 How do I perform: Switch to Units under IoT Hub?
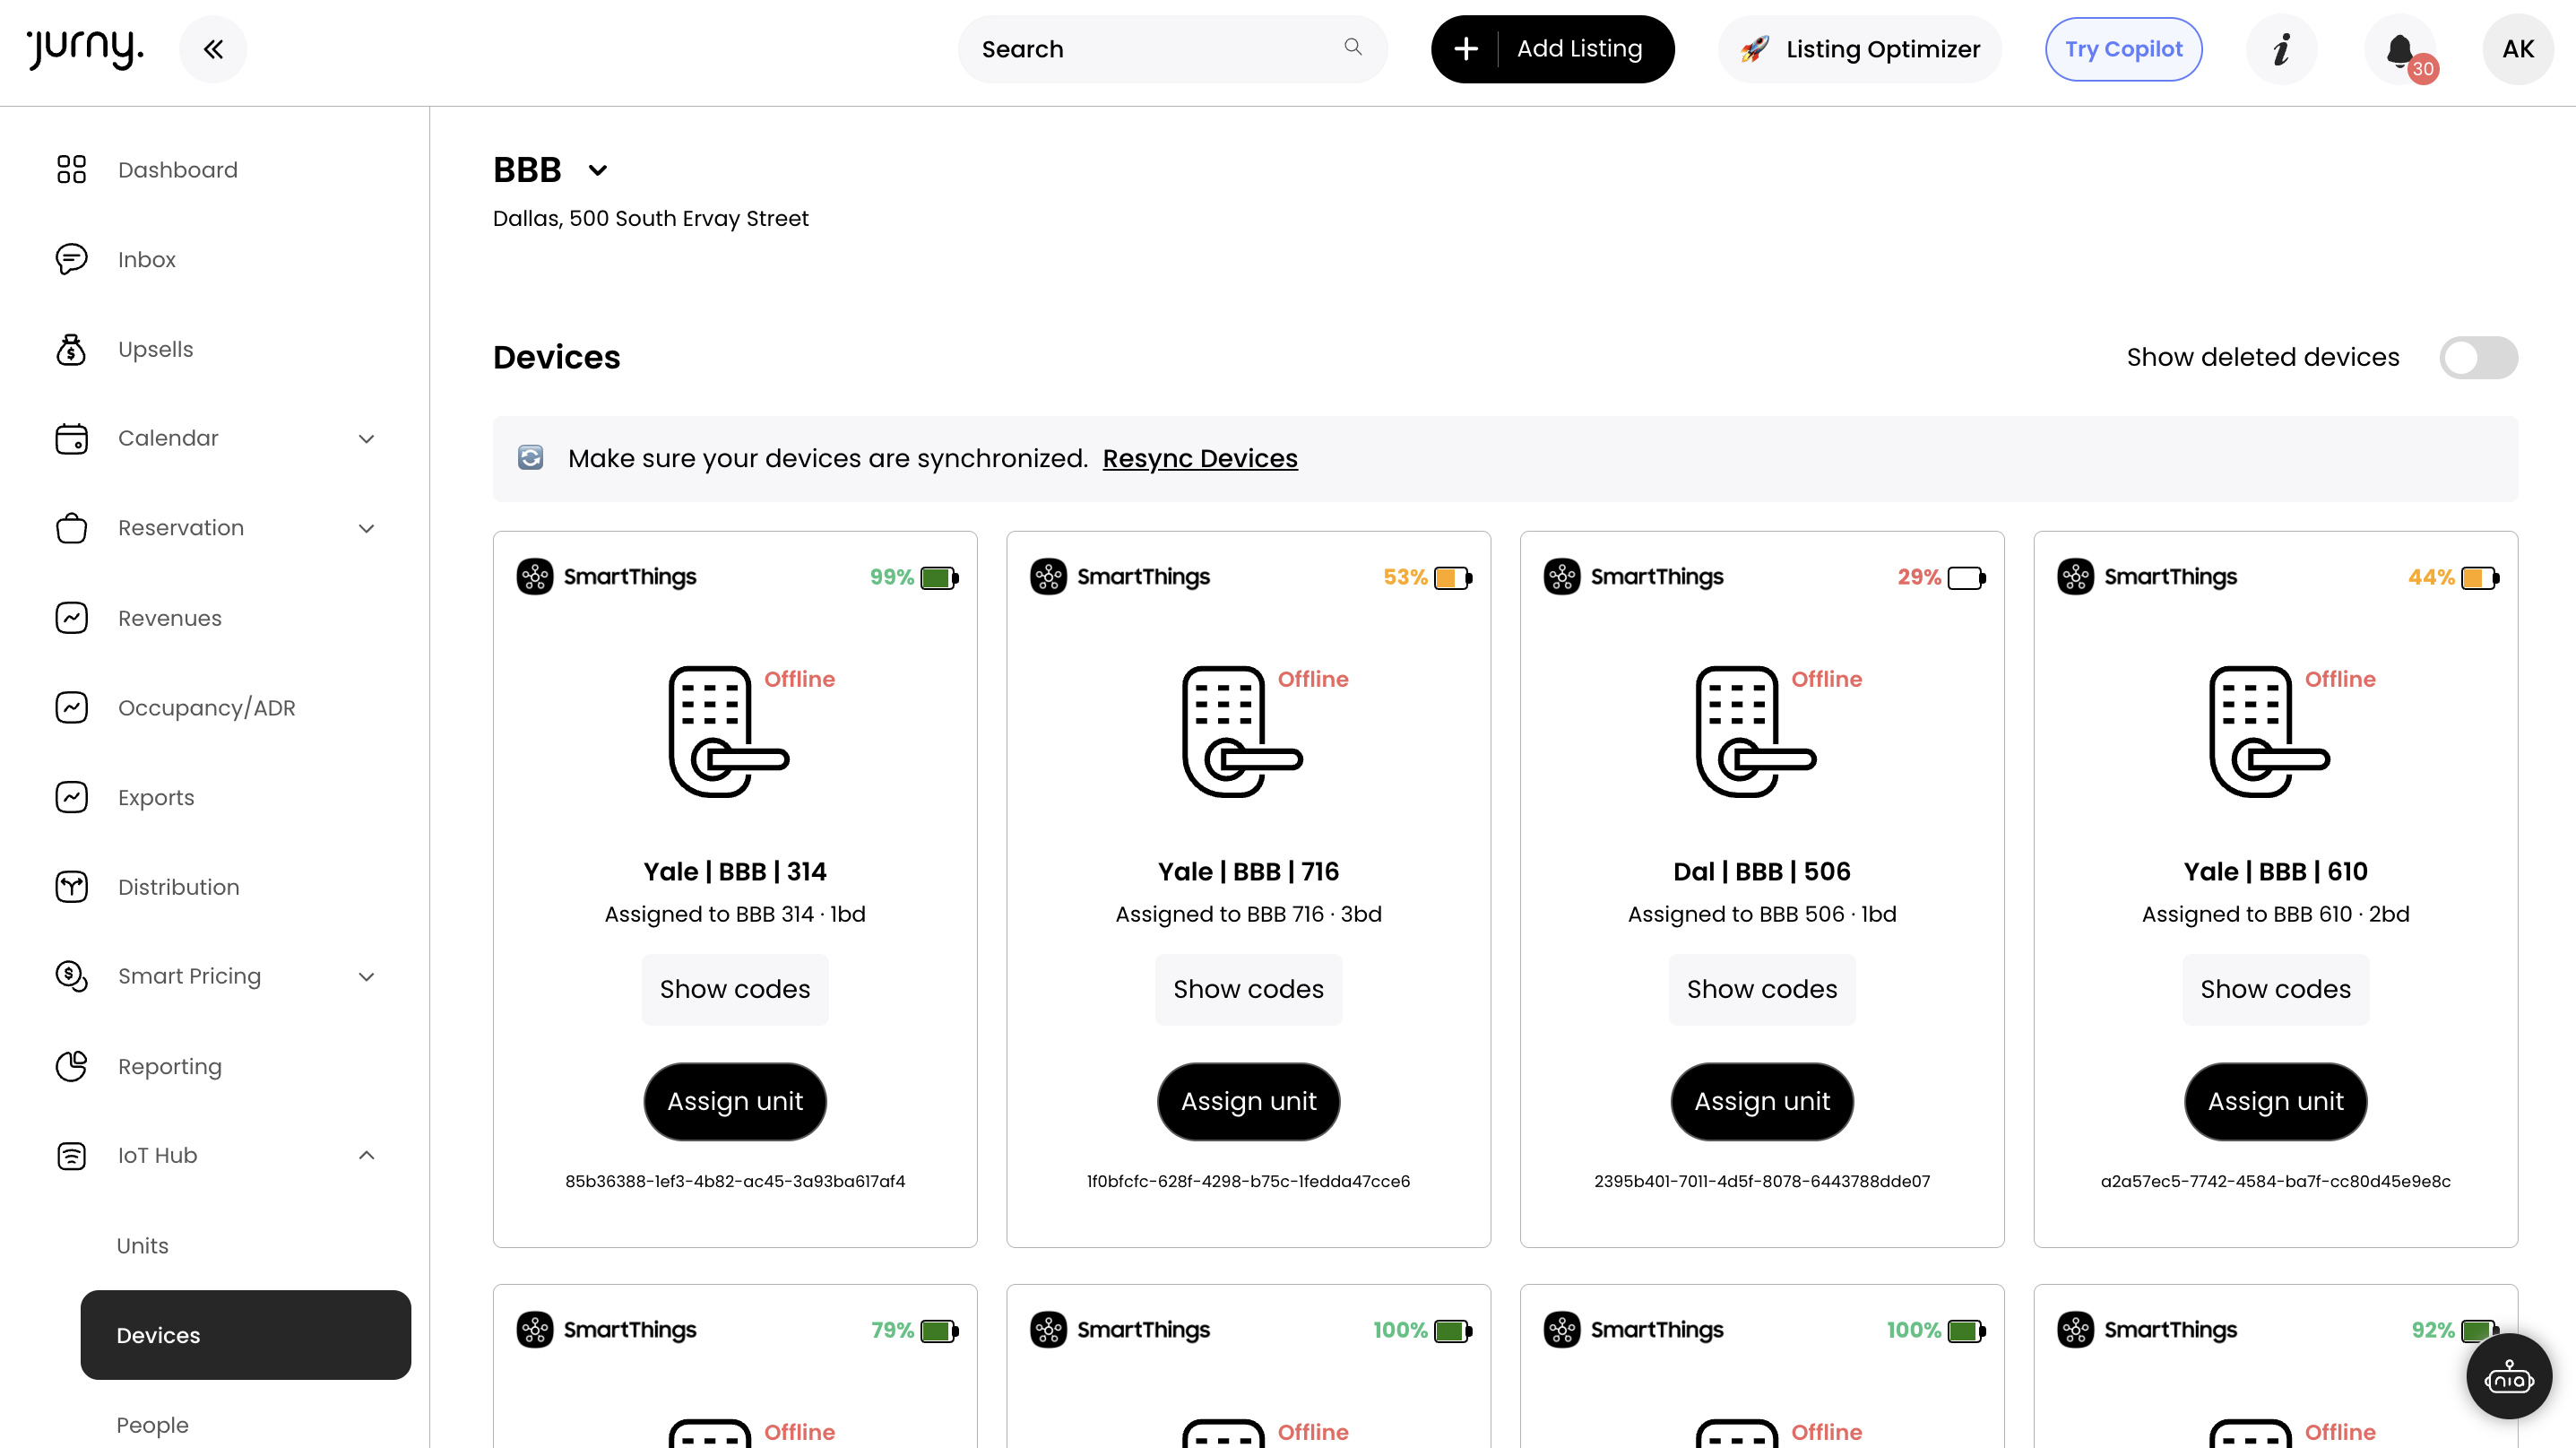(x=142, y=1245)
